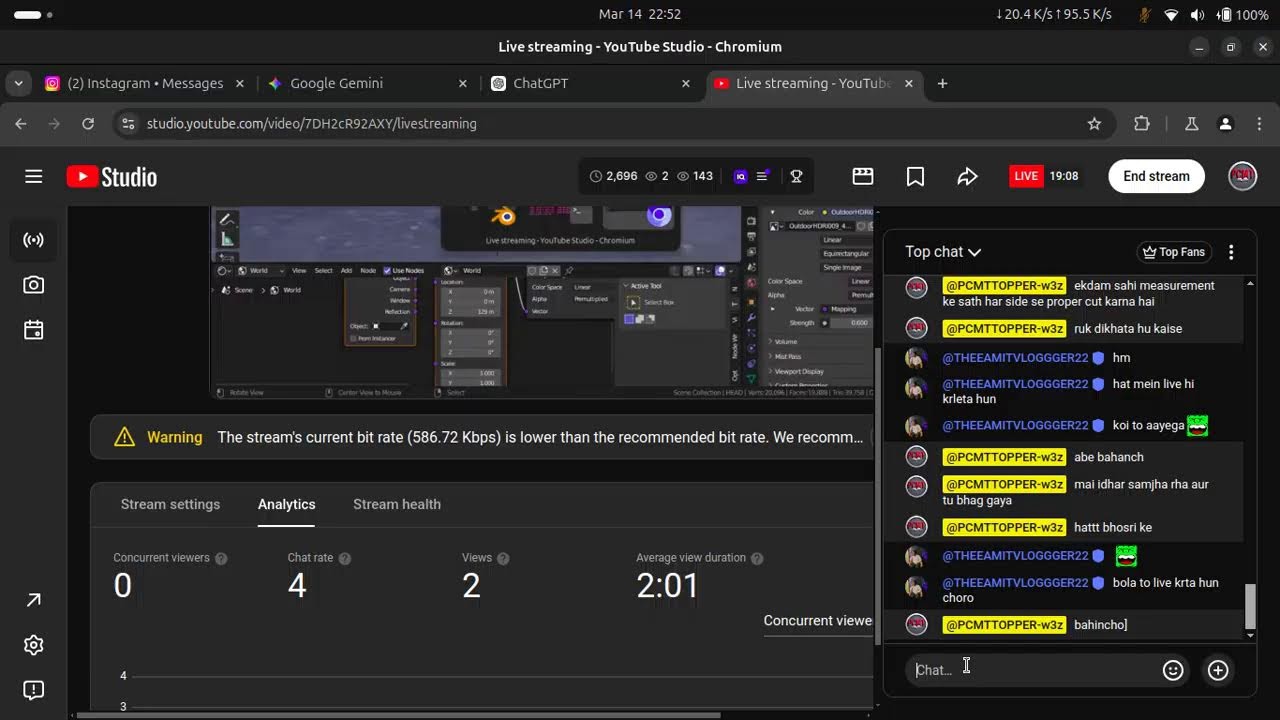Click the Average view duration value 2:01

coord(668,586)
